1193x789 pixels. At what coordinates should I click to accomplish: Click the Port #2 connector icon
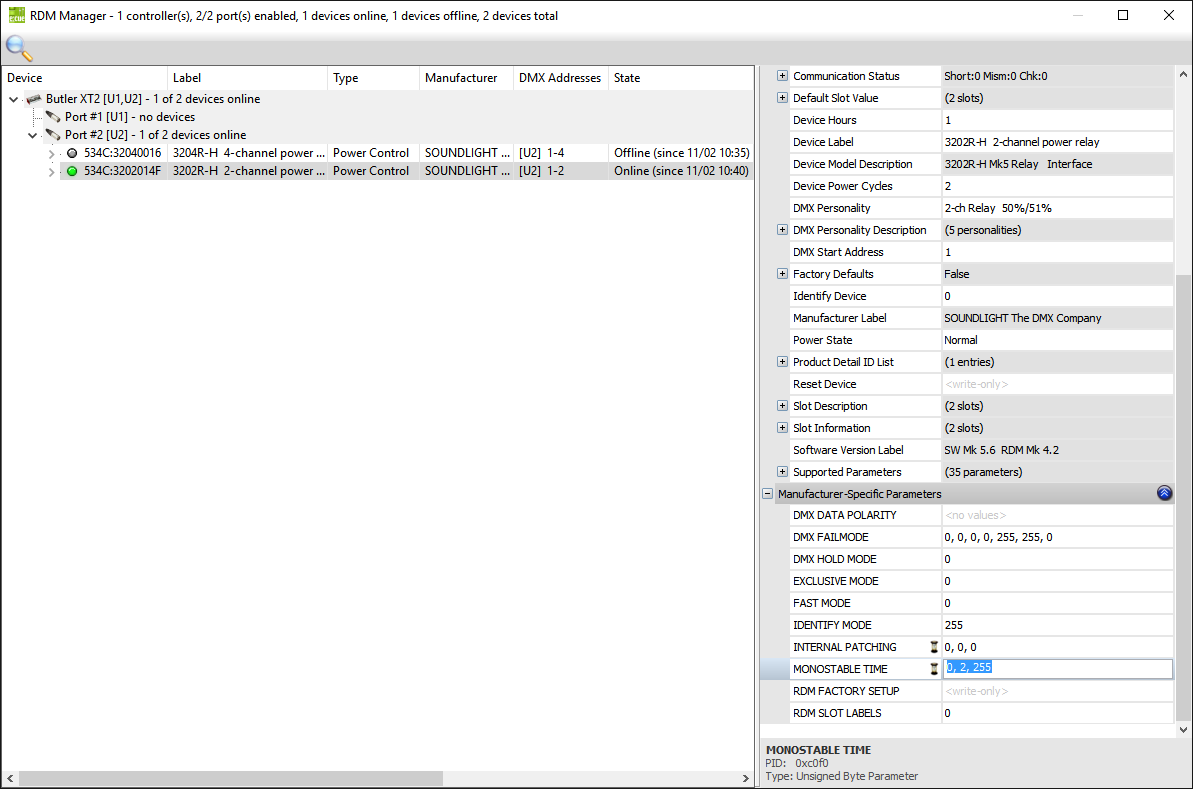point(53,135)
